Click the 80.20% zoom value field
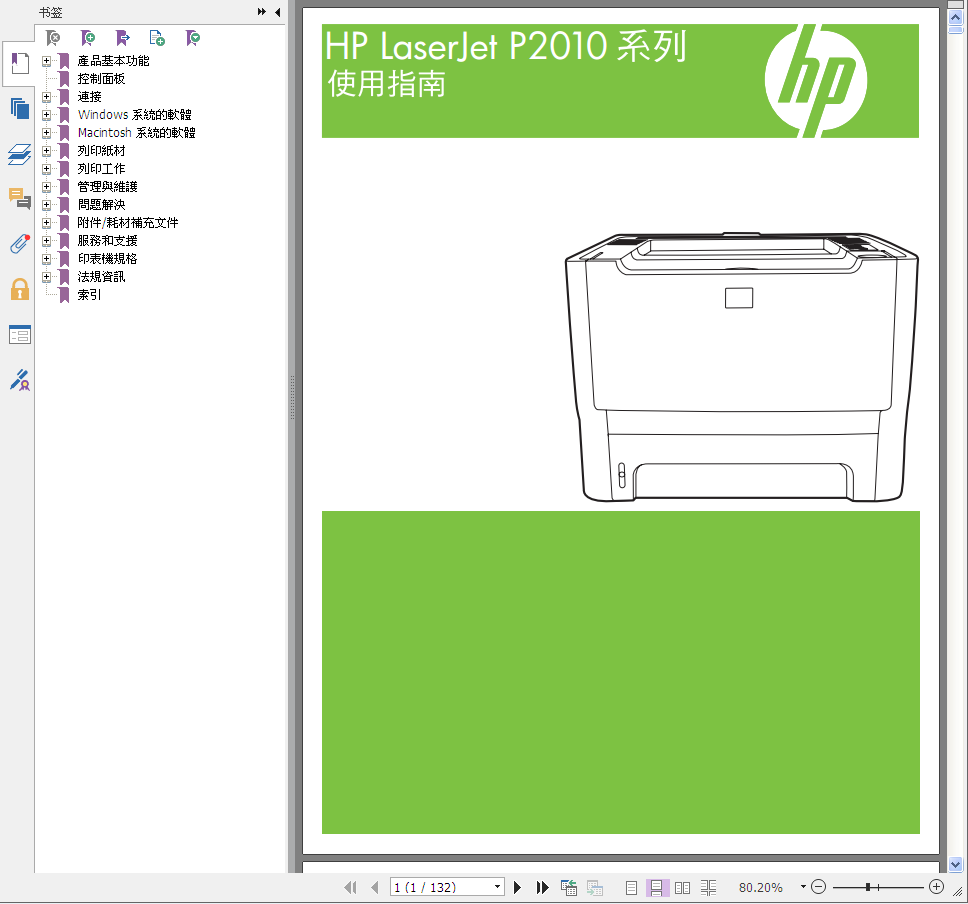The height and width of the screenshot is (904, 968). [761, 887]
